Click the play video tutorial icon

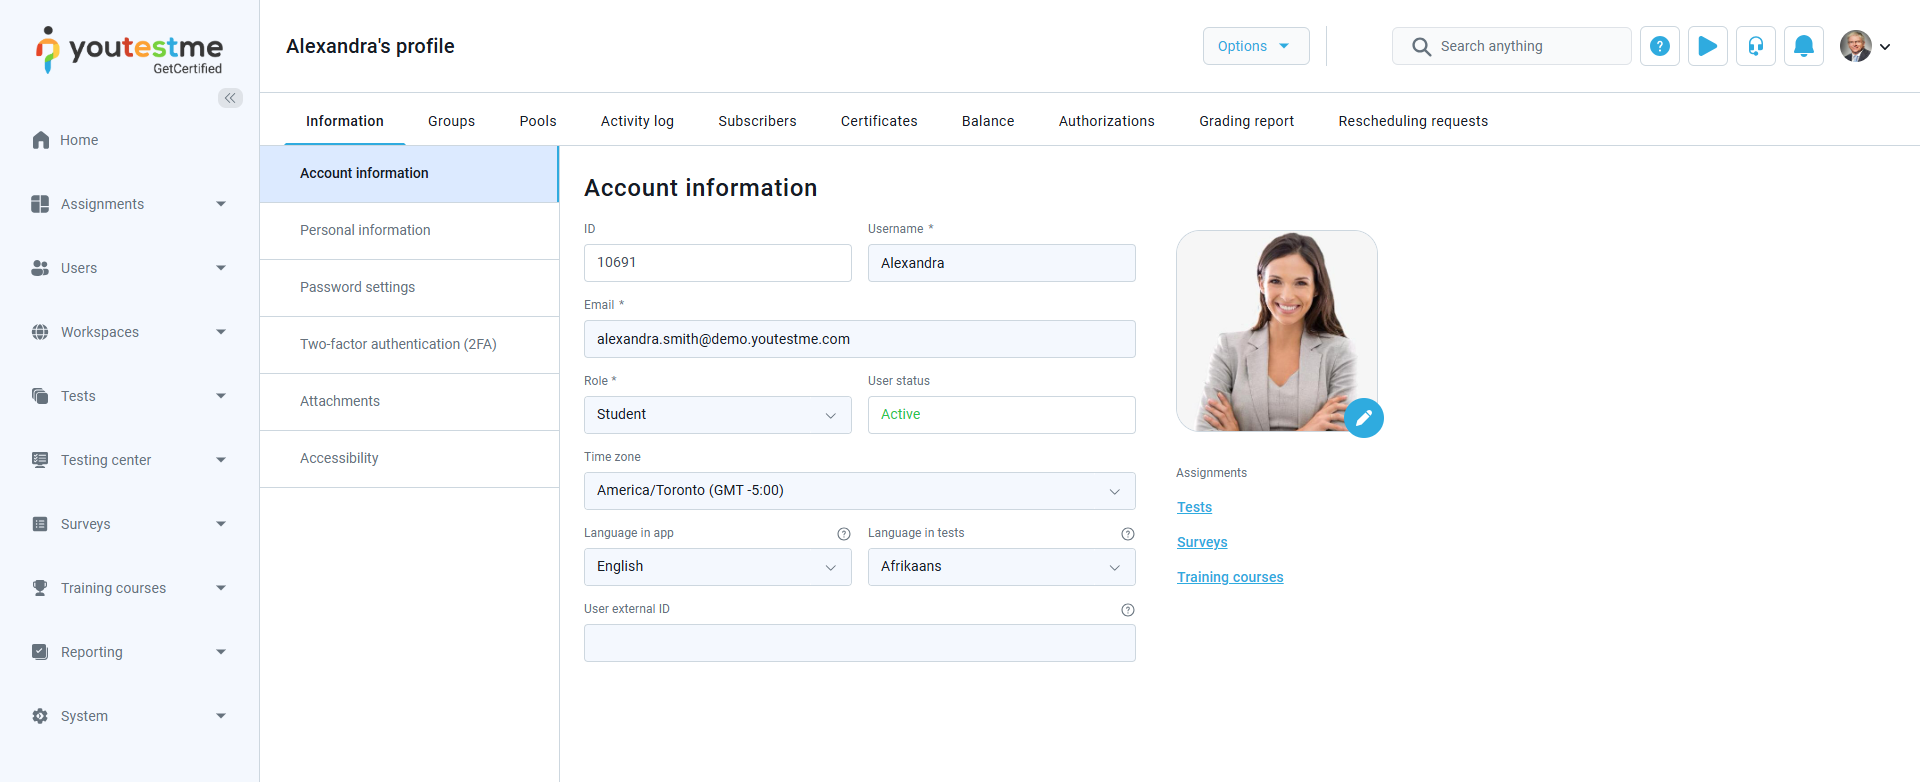coord(1708,46)
